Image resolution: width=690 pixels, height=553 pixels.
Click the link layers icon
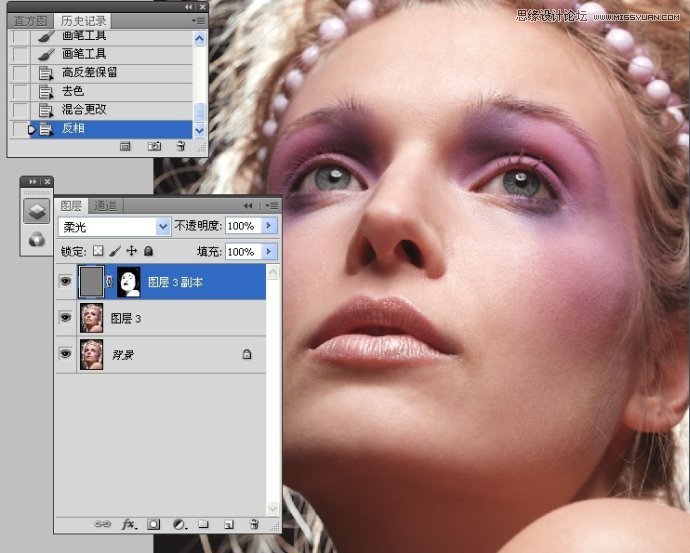(103, 524)
